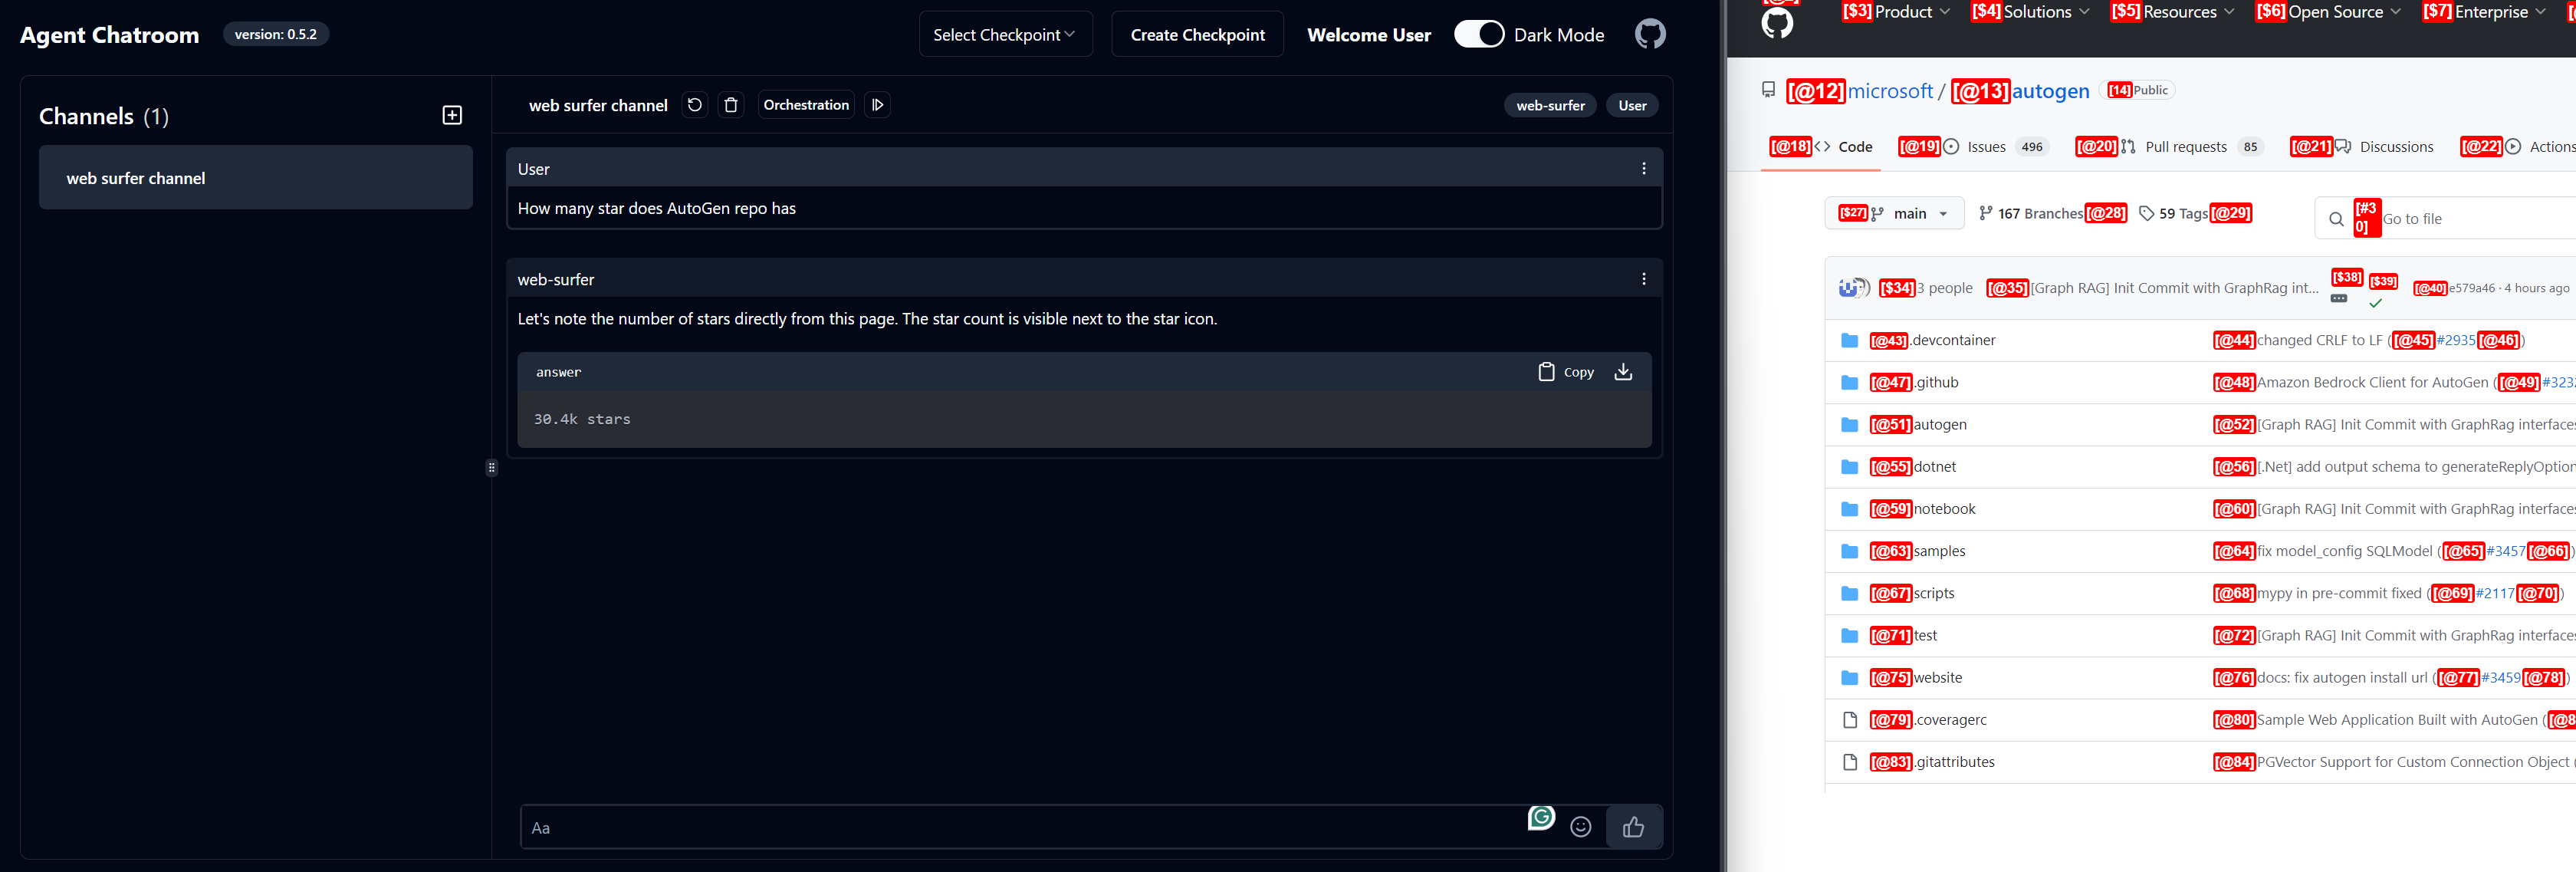Screen dimensions: 2576x872
Task: Click the add channel plus icon
Action: 452,116
